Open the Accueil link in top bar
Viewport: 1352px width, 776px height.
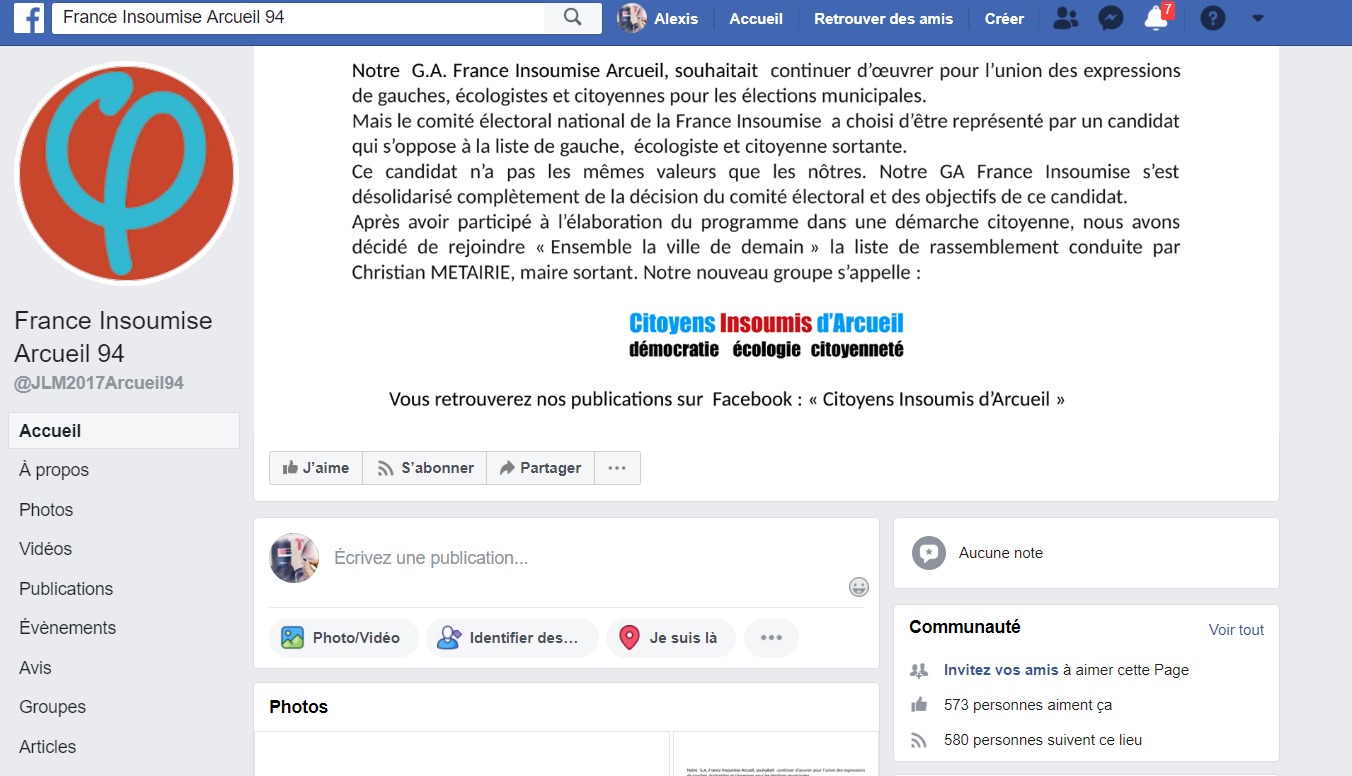(756, 18)
